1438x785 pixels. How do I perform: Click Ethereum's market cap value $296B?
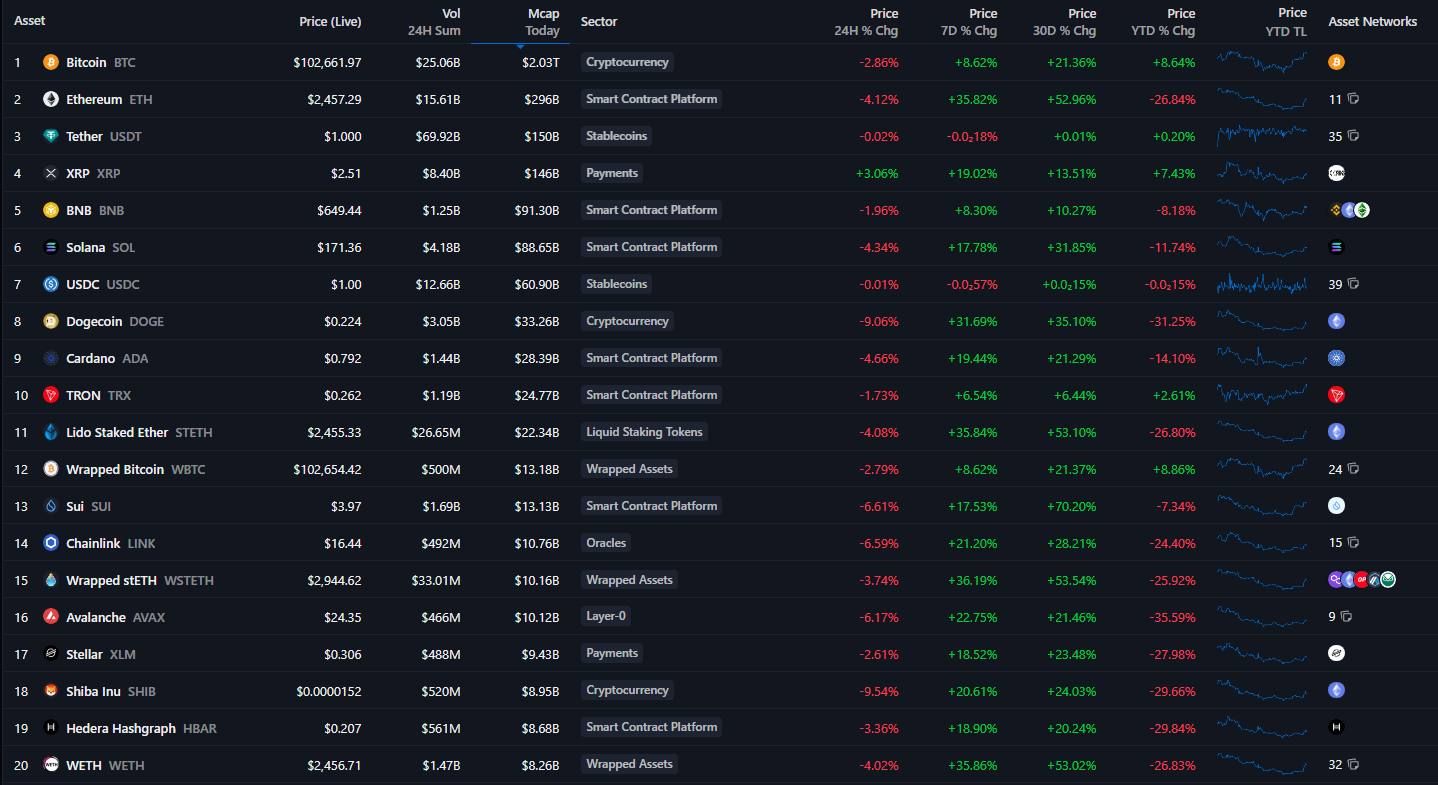pyautogui.click(x=542, y=99)
